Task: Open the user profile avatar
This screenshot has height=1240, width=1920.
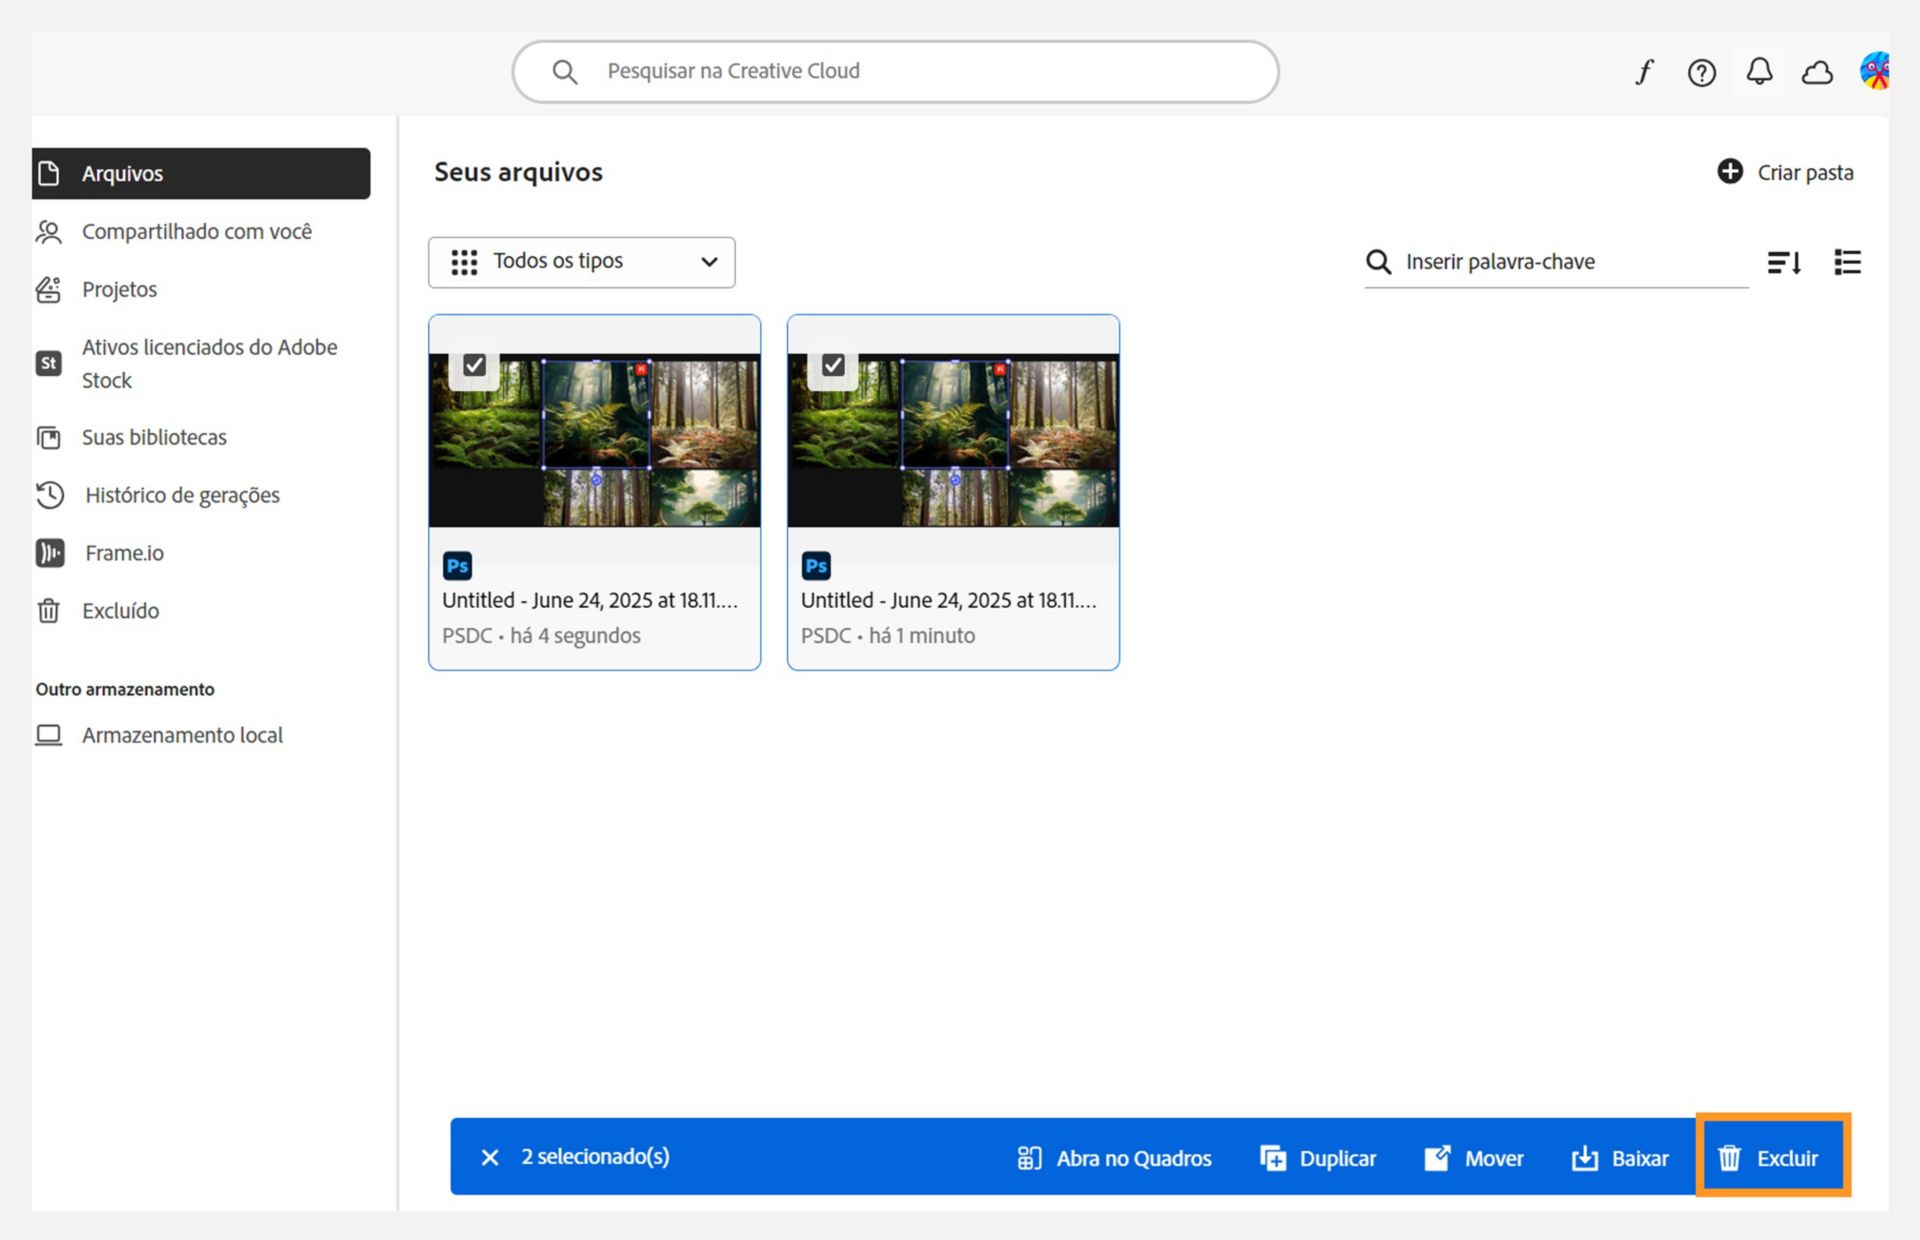Action: [1875, 71]
